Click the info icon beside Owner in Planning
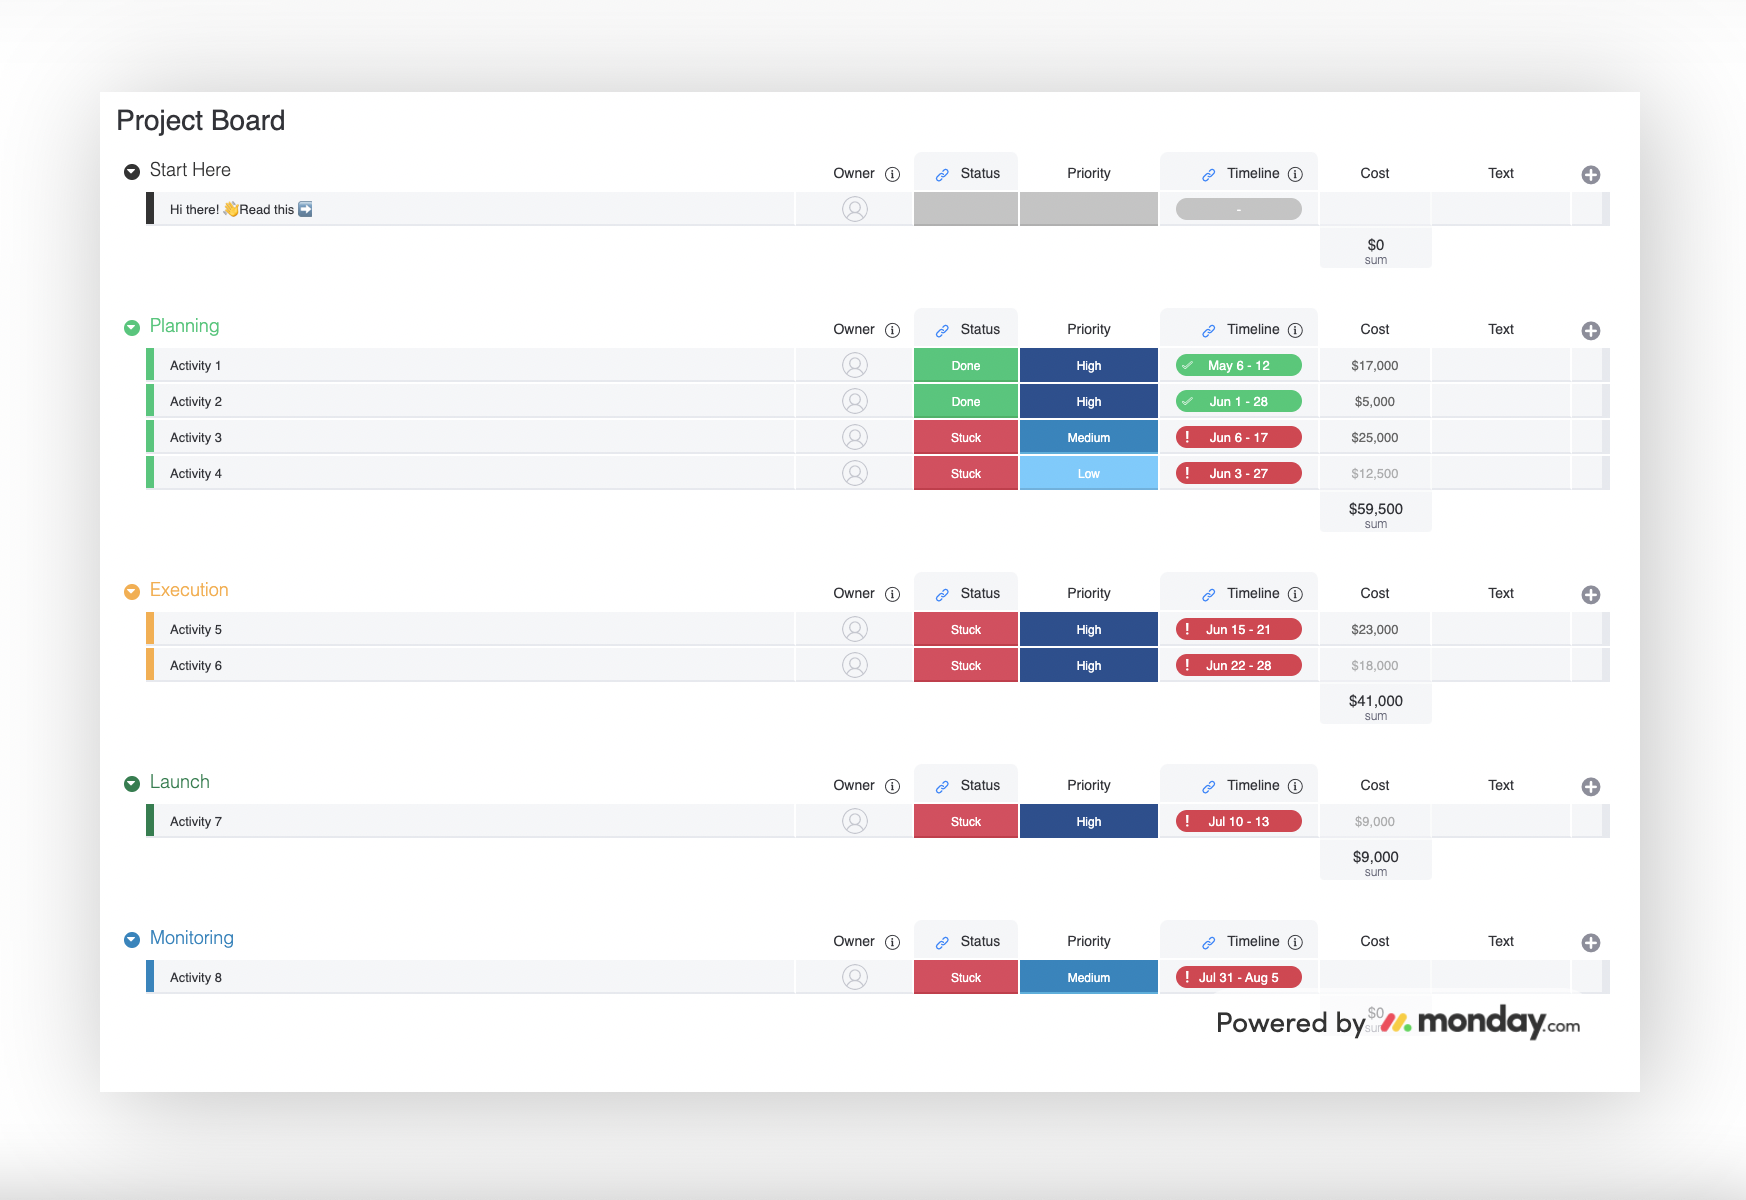 click(893, 329)
